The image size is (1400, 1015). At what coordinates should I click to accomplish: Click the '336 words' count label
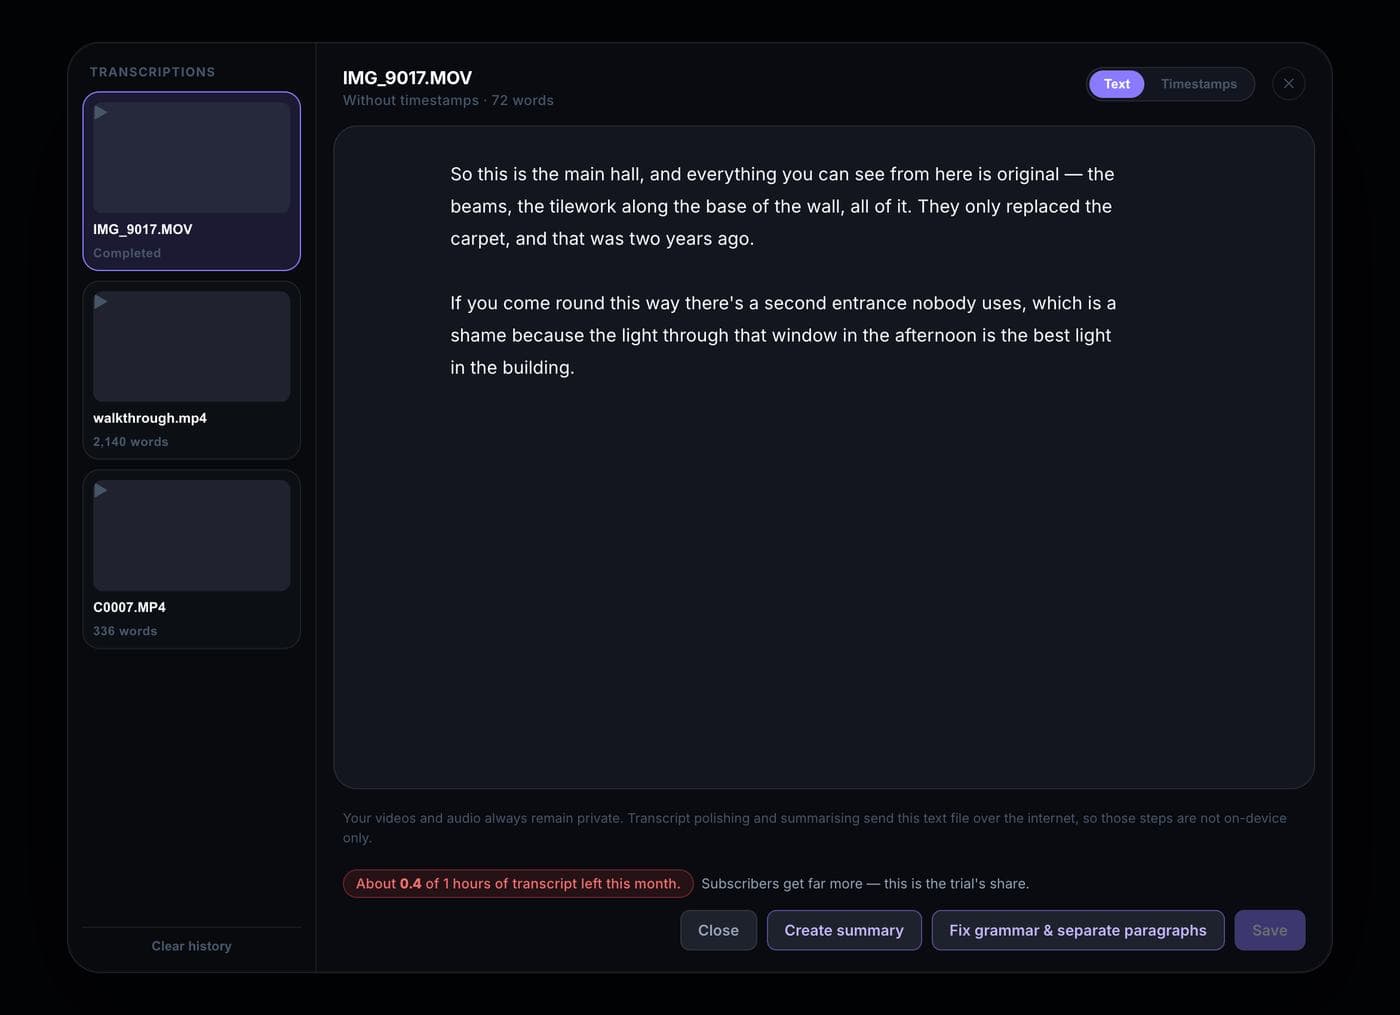(x=125, y=631)
